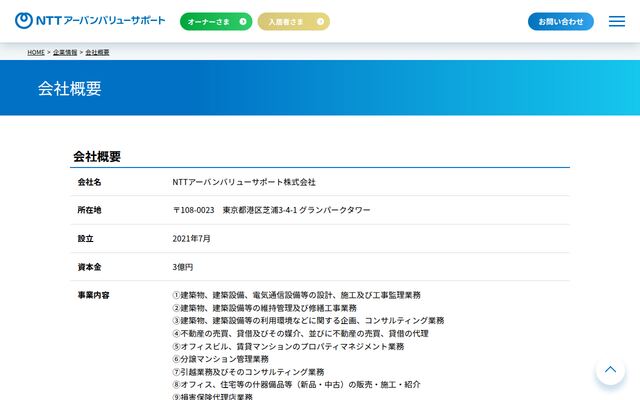Select the 会社概要 blue banner title

pos(70,88)
